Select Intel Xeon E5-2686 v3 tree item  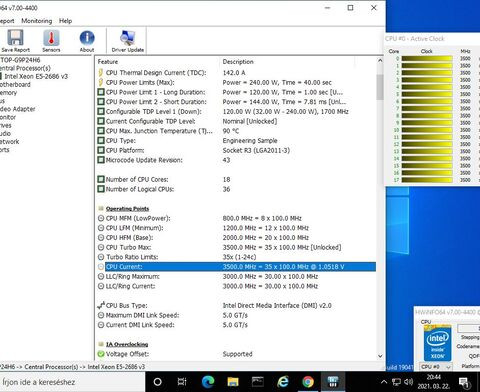coord(36,76)
